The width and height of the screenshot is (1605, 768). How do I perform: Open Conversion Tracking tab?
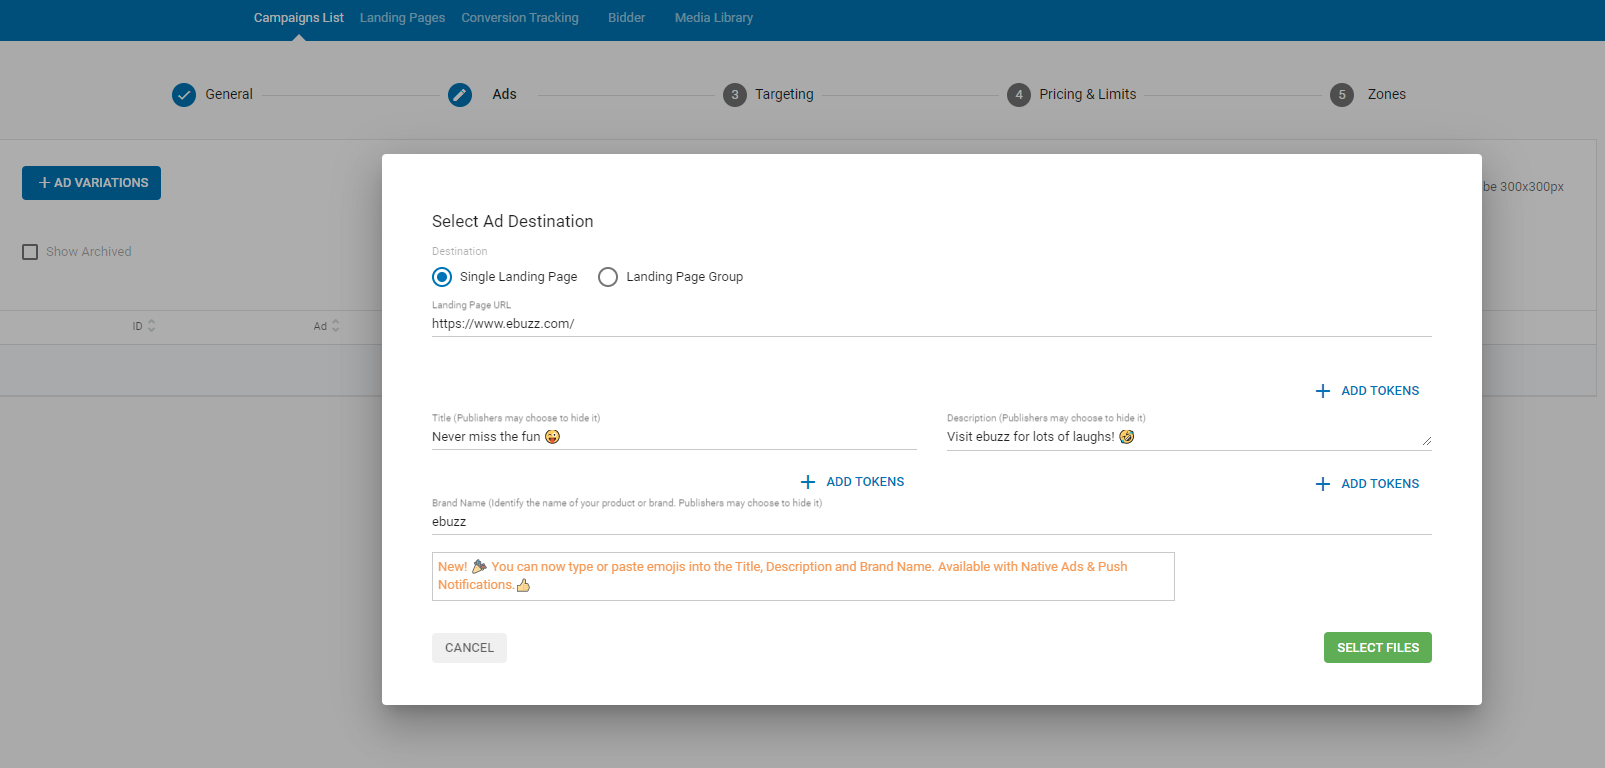[x=520, y=18]
